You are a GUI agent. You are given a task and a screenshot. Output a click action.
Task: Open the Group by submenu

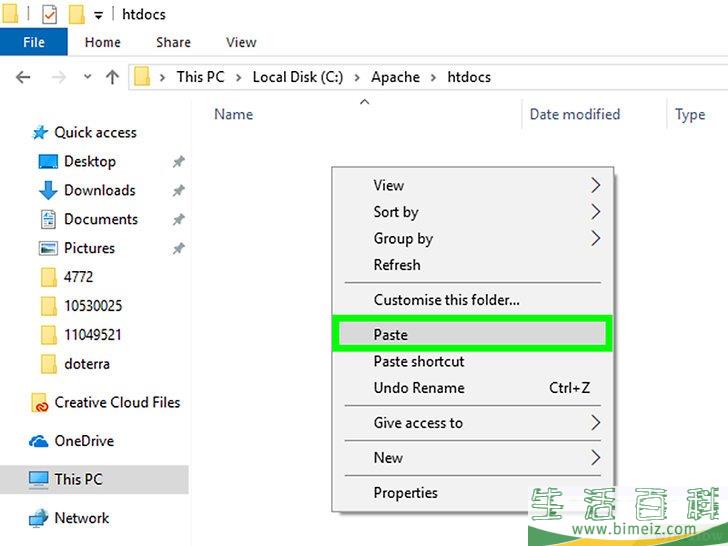(473, 238)
